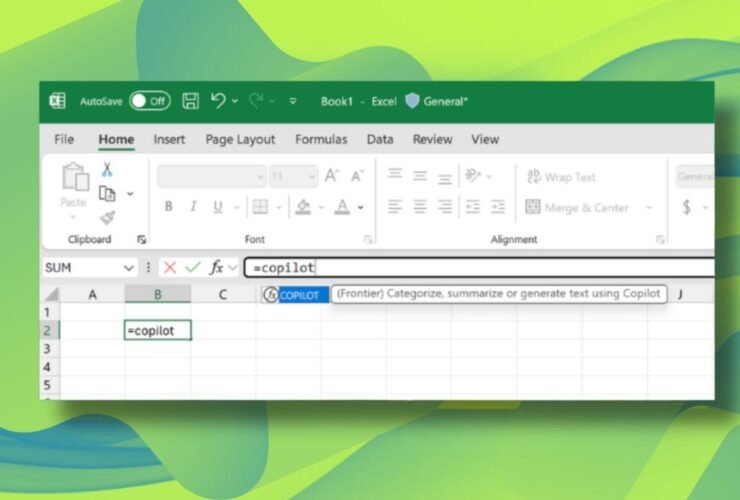Switch to the Insert tab
740x500 pixels.
pyautogui.click(x=169, y=139)
